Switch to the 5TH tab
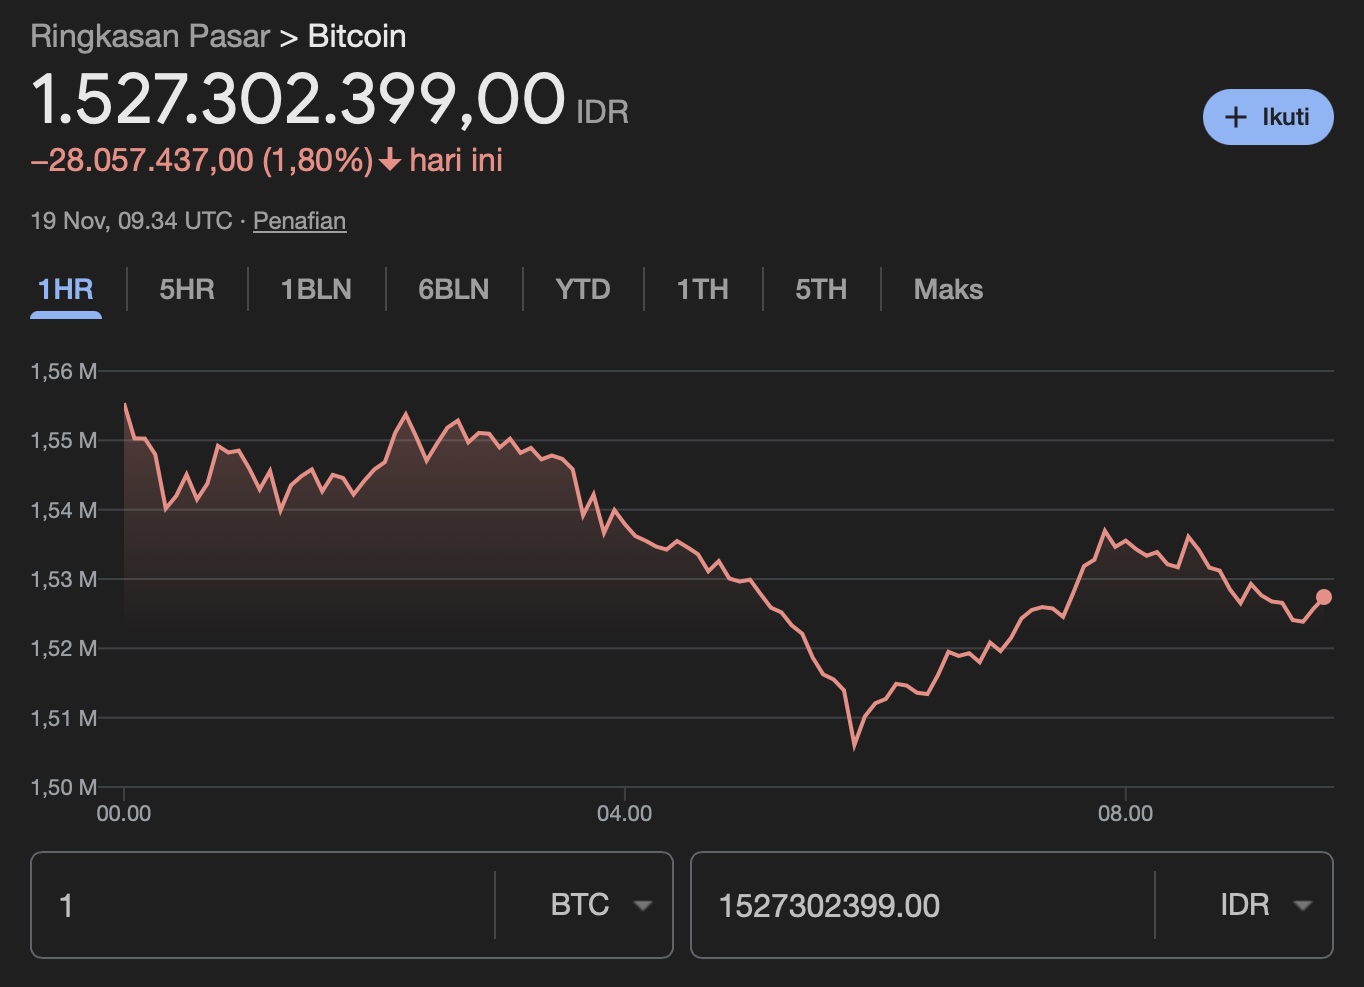Viewport: 1364px width, 987px height. (x=821, y=290)
